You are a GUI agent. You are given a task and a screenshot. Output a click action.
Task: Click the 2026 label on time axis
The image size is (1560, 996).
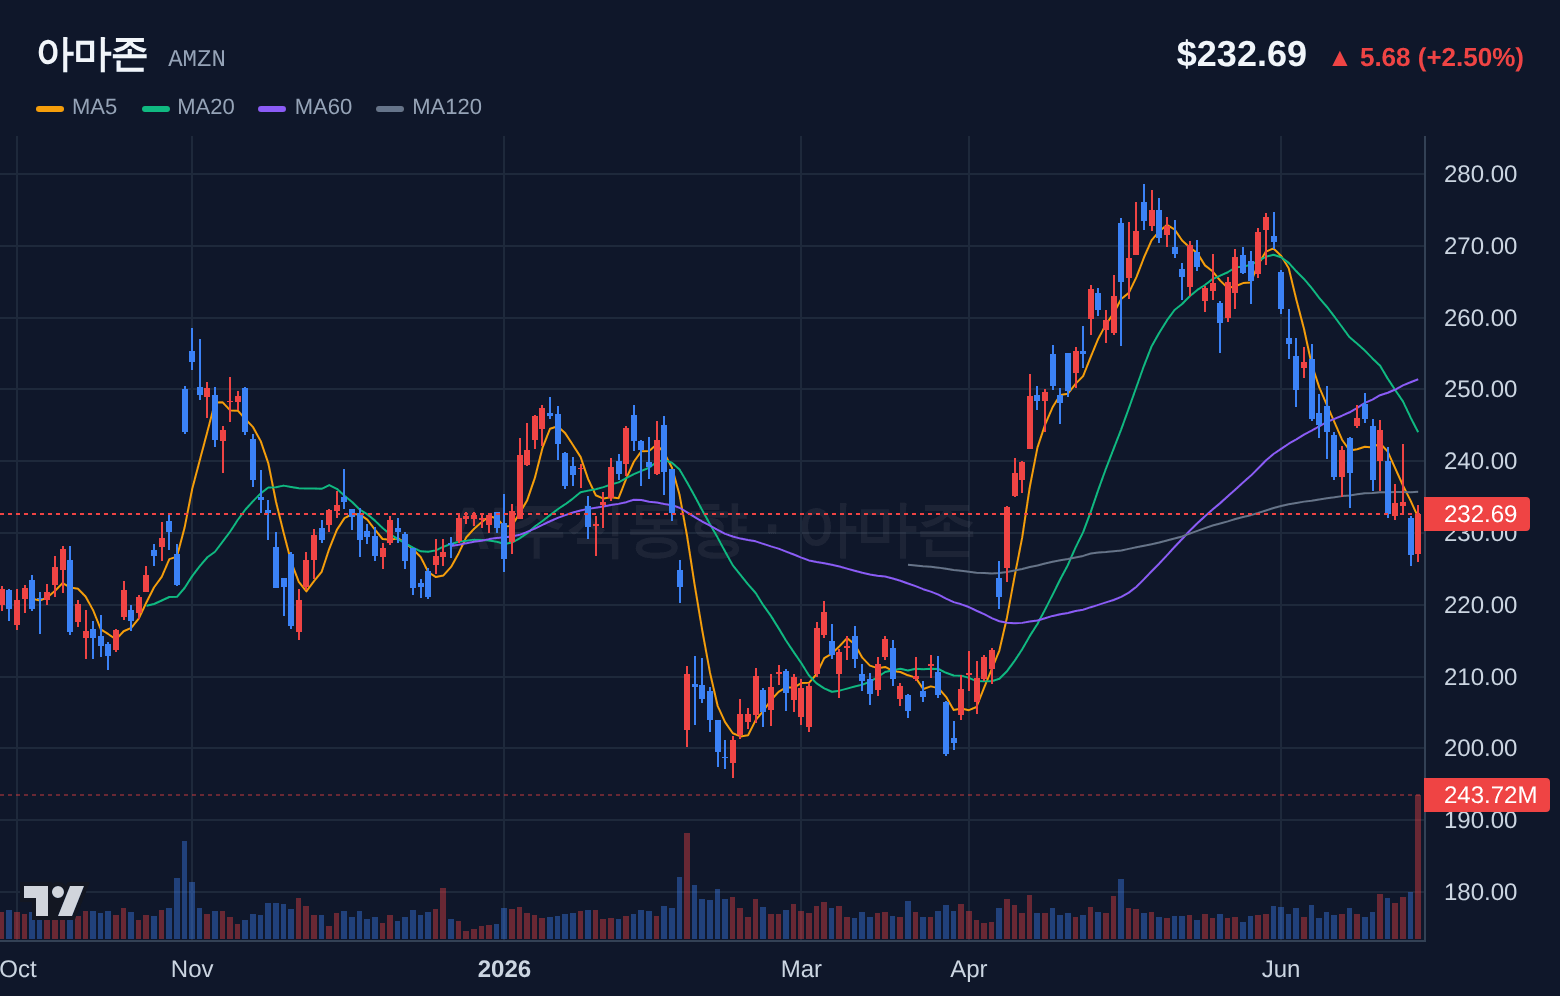pos(504,969)
